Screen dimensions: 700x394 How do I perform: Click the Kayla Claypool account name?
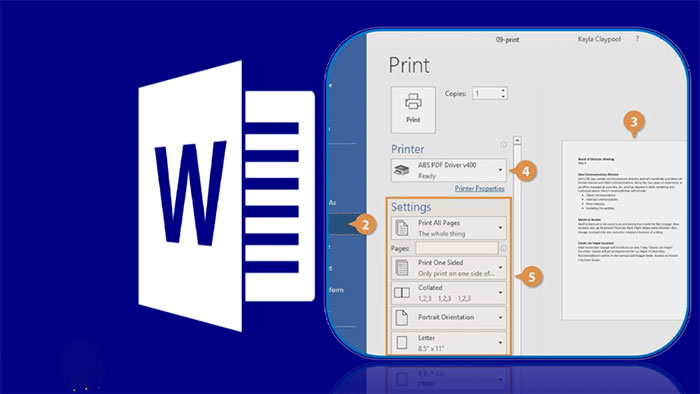599,39
